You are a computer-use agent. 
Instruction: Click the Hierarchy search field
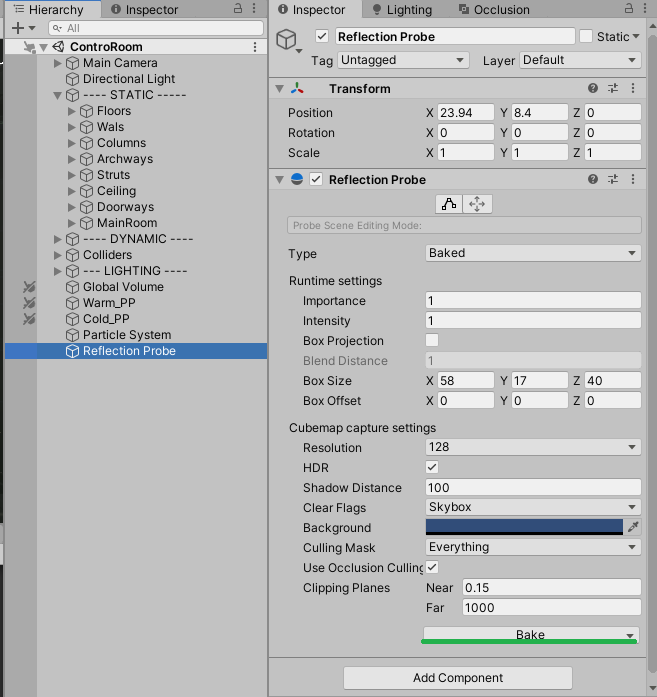click(x=156, y=28)
